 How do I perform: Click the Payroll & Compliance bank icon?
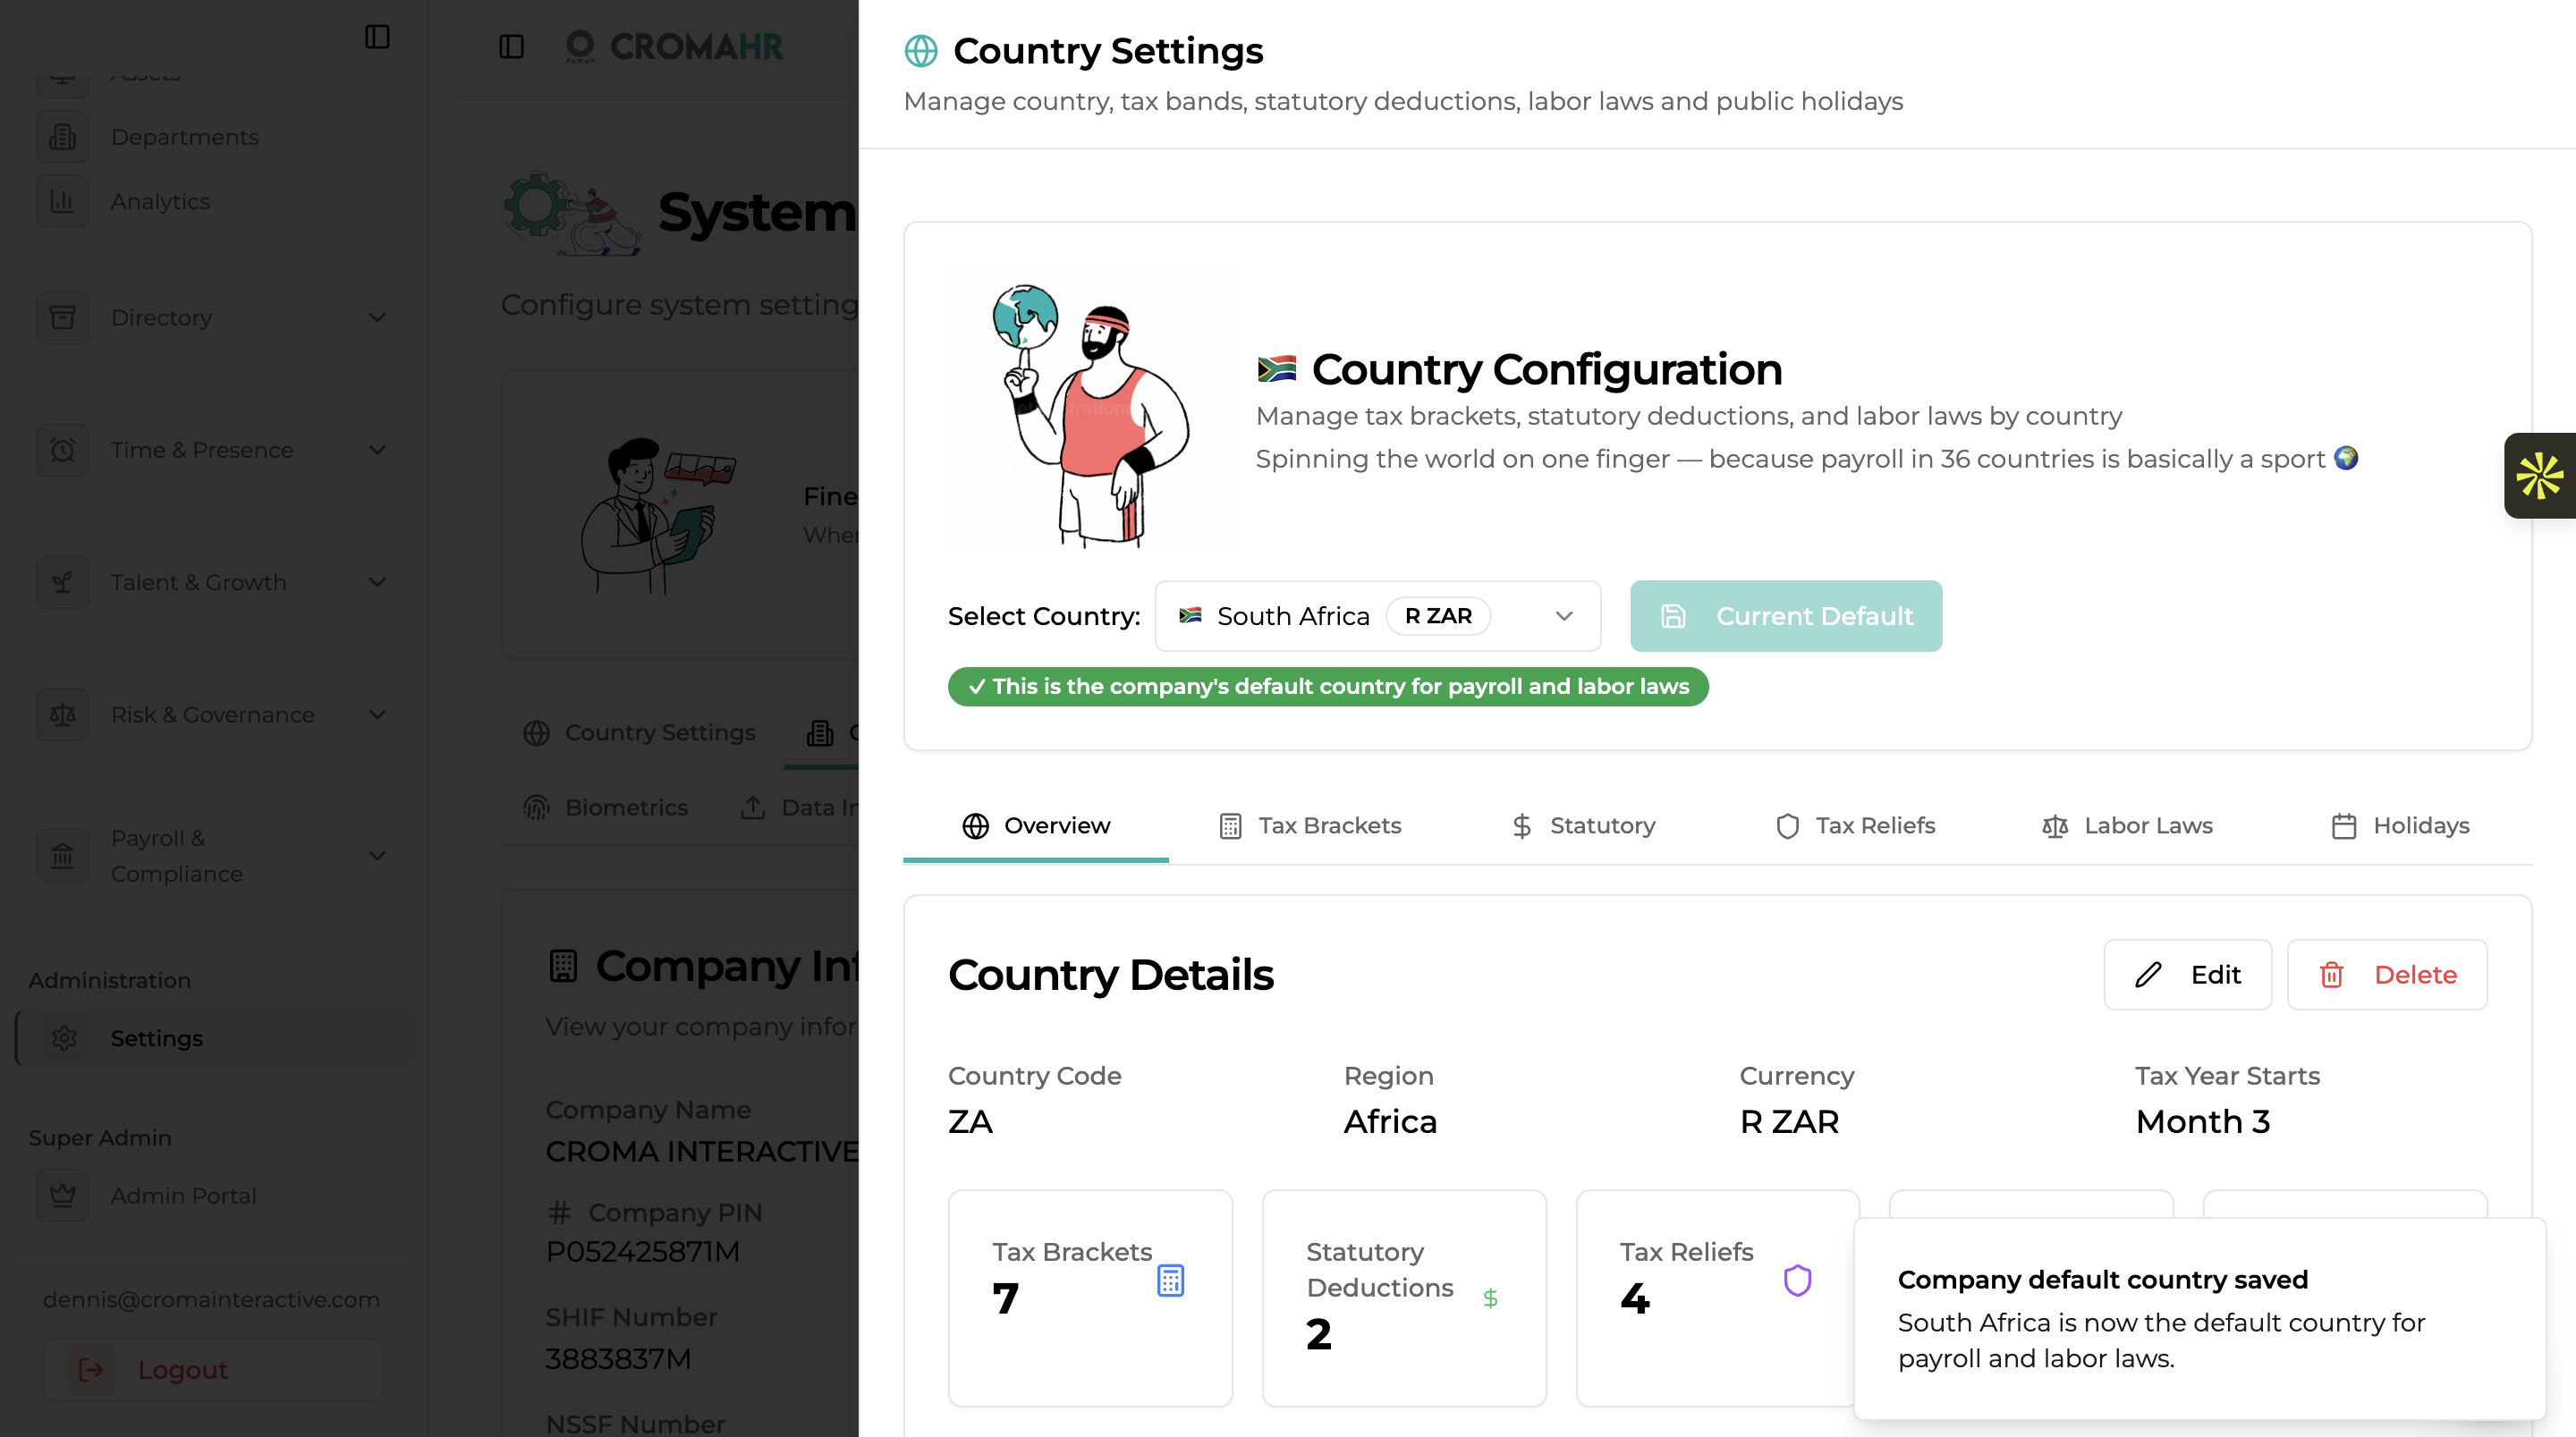tap(62, 856)
